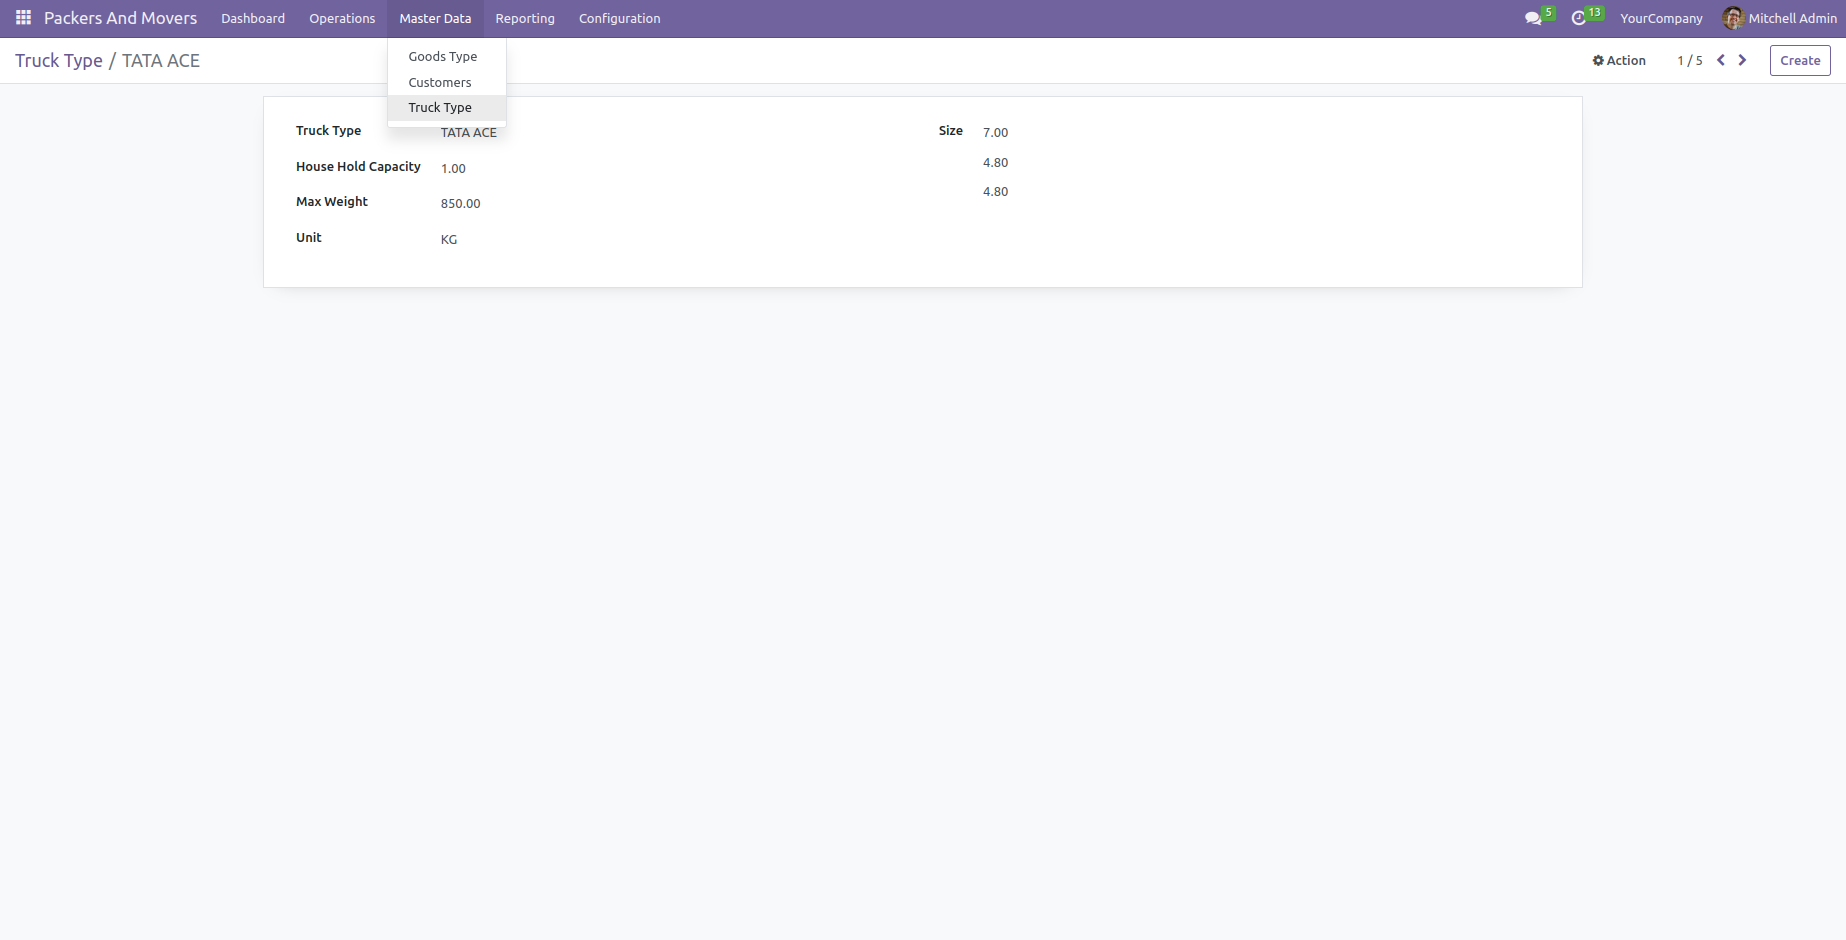Click Packers And Movers app title
The image size is (1846, 940).
point(120,18)
